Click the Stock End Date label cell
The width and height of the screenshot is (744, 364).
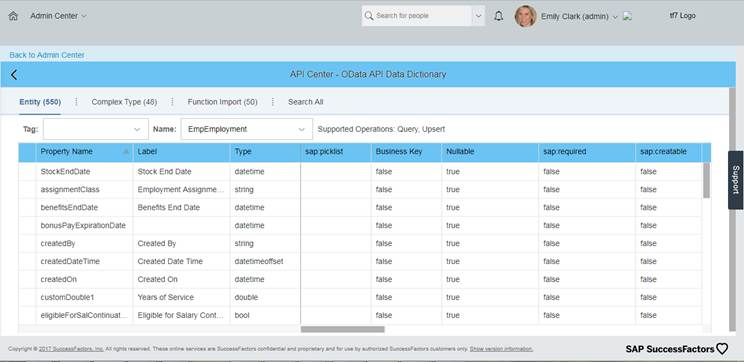(x=181, y=172)
